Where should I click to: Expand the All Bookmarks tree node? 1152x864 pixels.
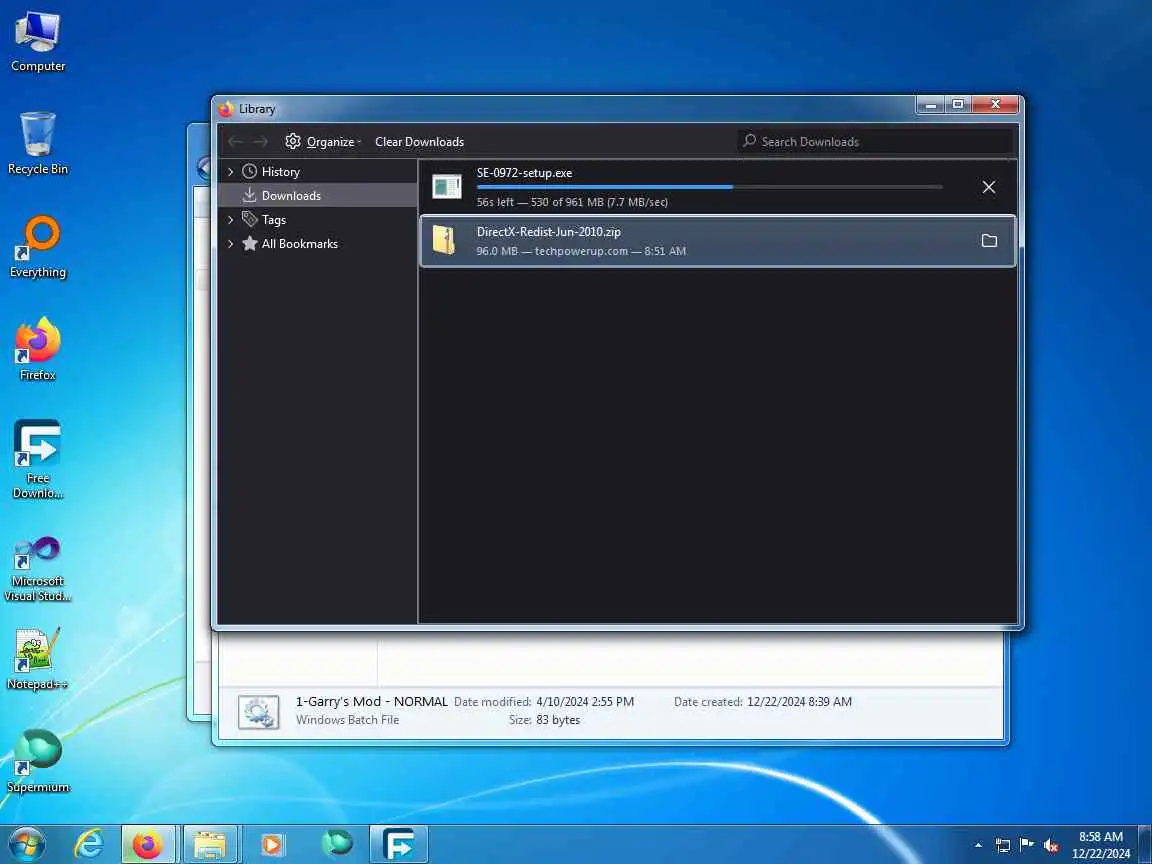pyautogui.click(x=231, y=244)
